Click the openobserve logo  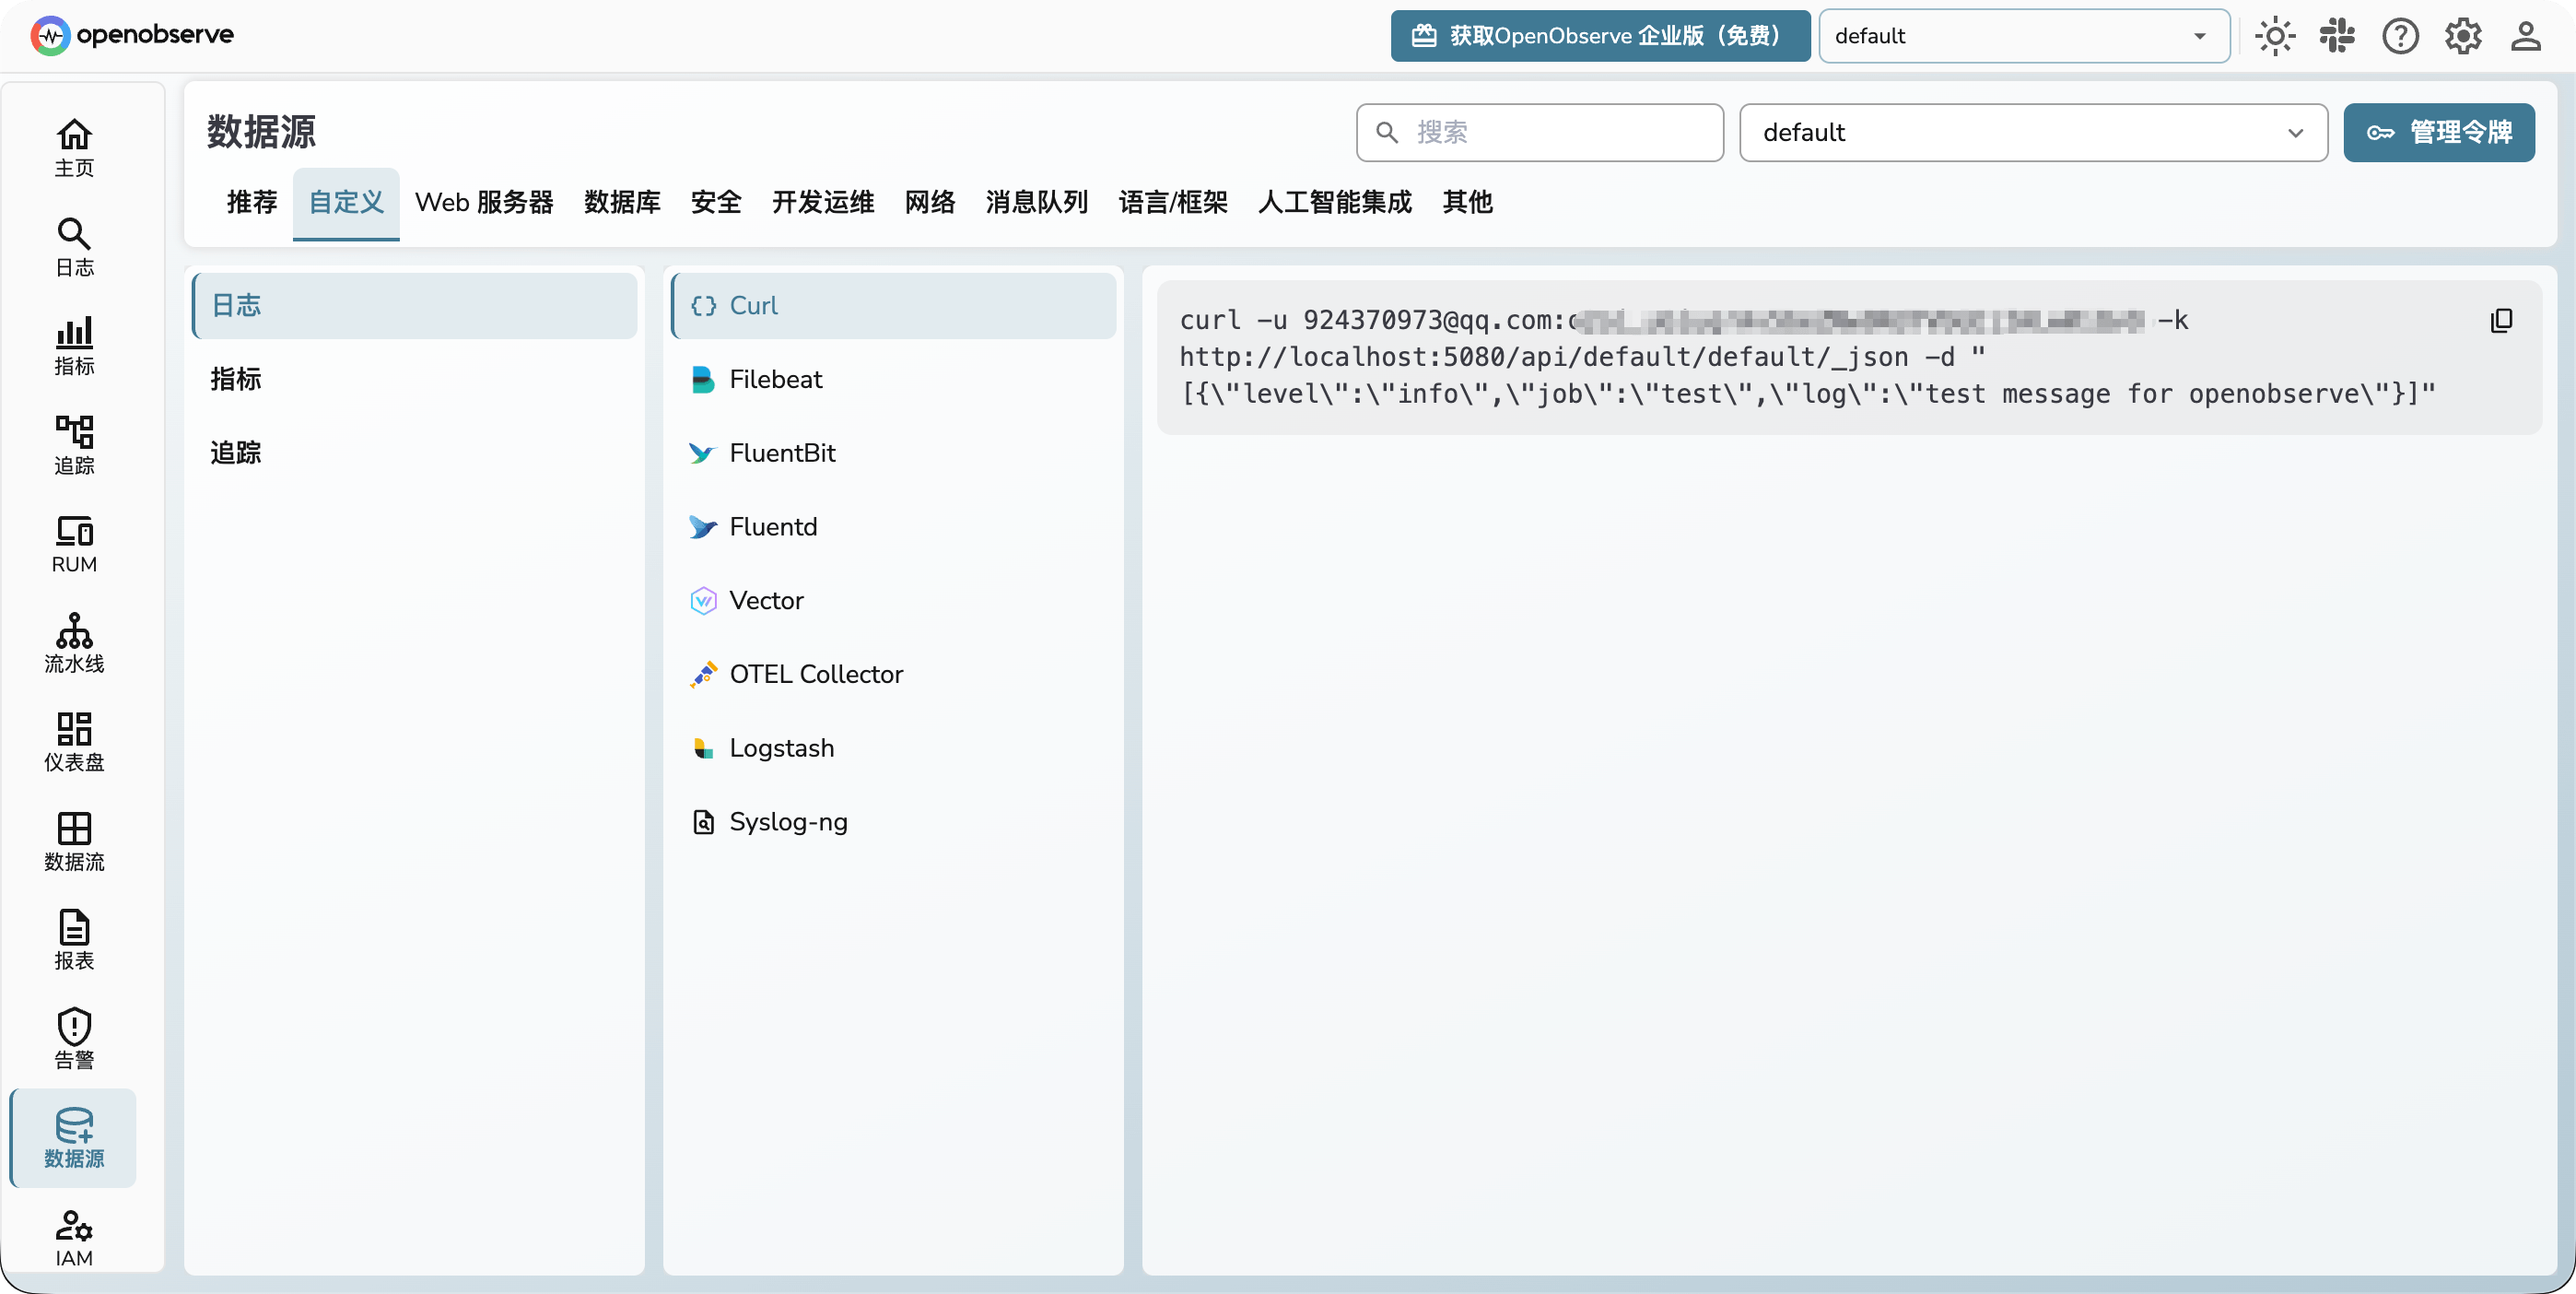(132, 35)
